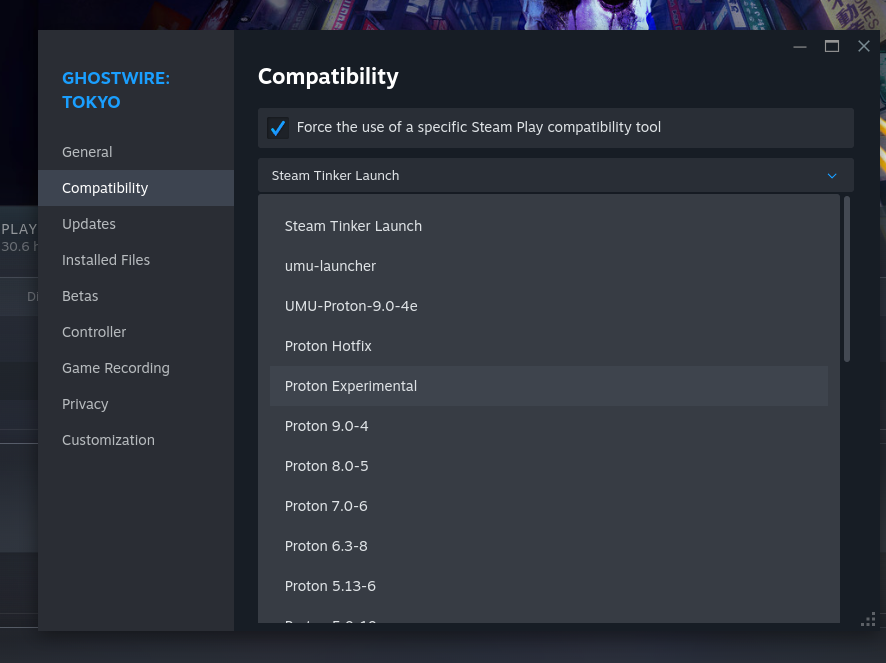The height and width of the screenshot is (663, 886).
Task: Choose Proton 7.0-6 entry
Action: coord(549,506)
